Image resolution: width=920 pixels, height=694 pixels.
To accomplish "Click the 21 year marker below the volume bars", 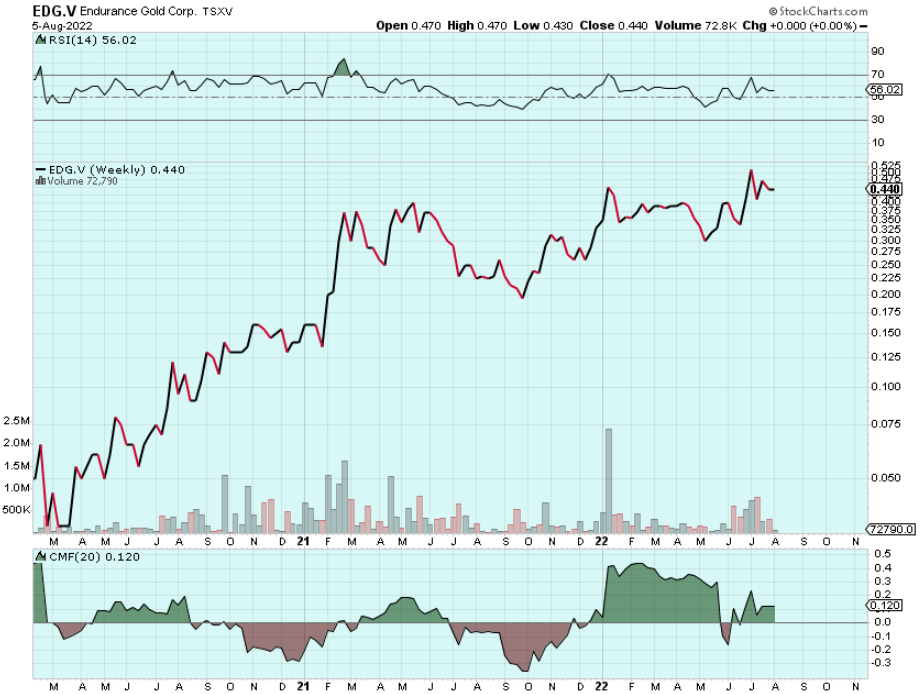I will [x=303, y=541].
